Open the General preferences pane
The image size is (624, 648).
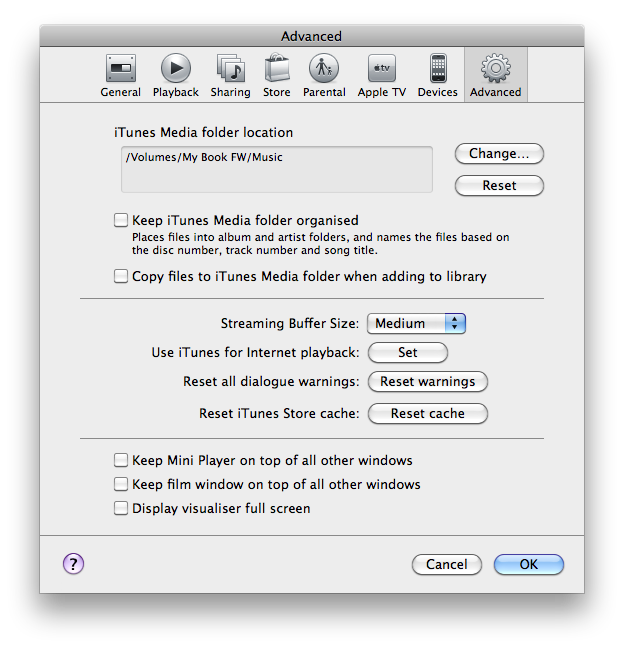pos(120,75)
